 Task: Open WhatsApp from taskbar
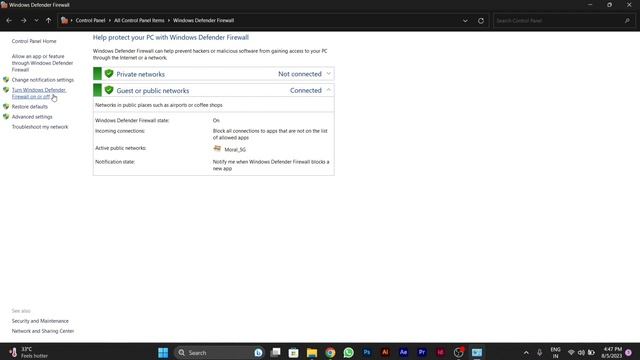[349, 352]
